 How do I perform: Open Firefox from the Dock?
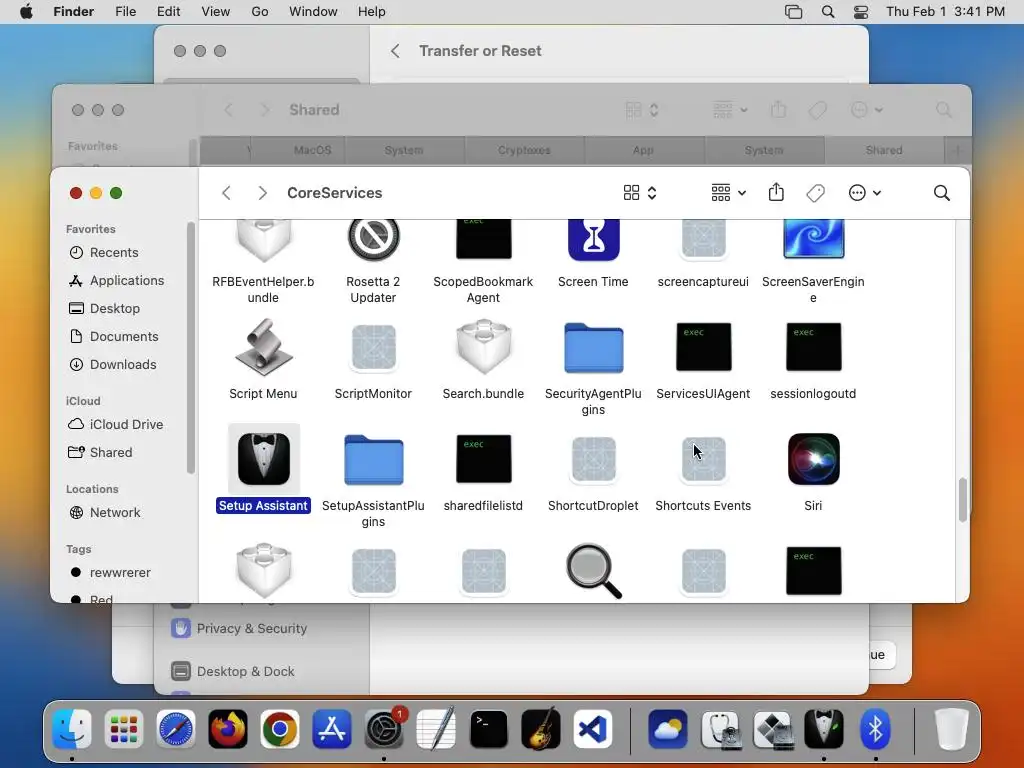coord(227,729)
